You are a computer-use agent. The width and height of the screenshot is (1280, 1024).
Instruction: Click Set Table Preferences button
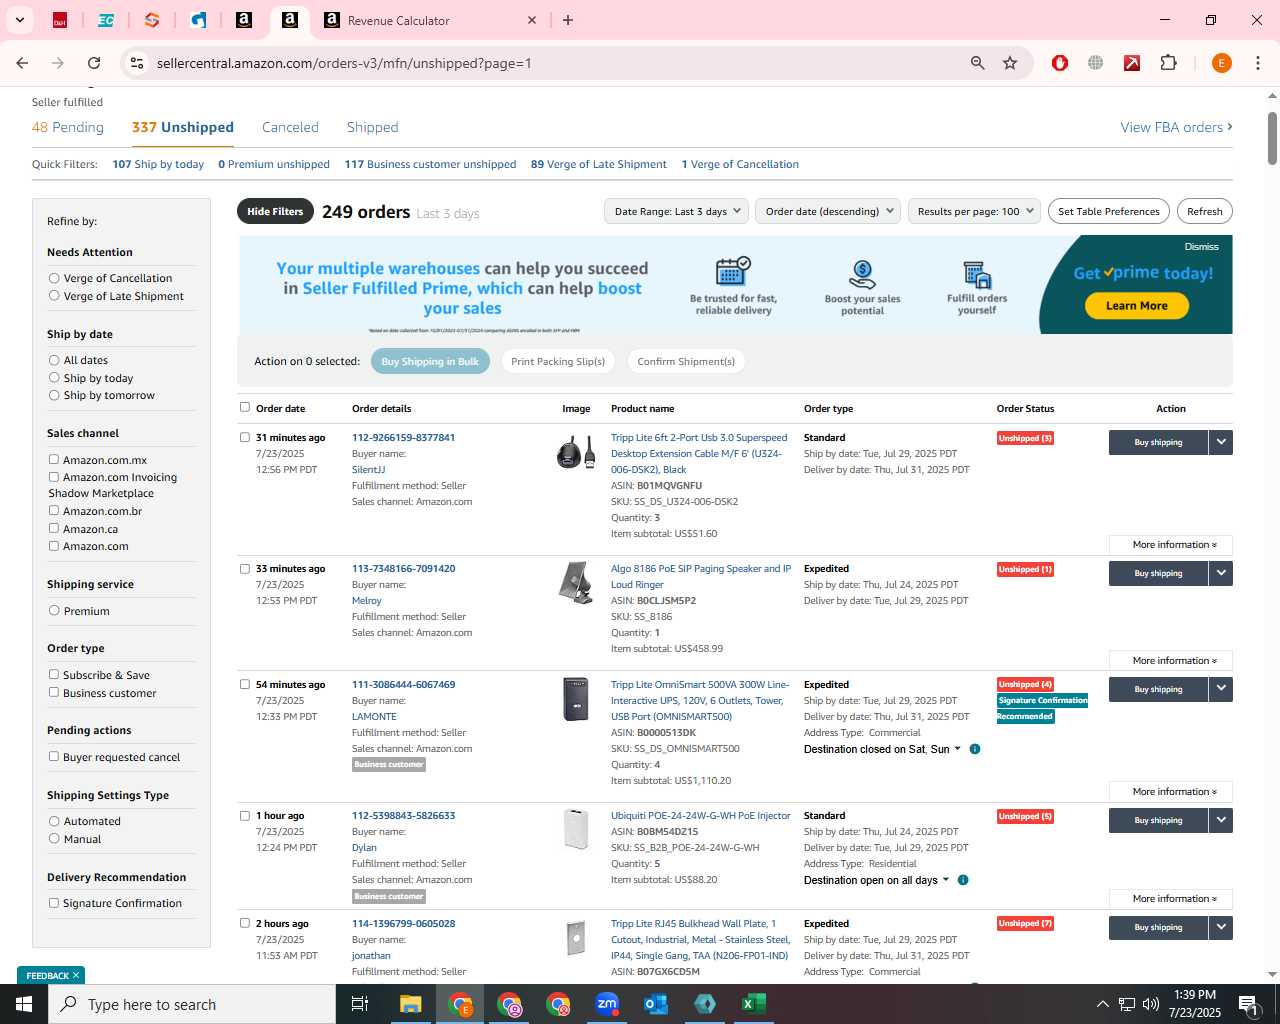(1109, 211)
